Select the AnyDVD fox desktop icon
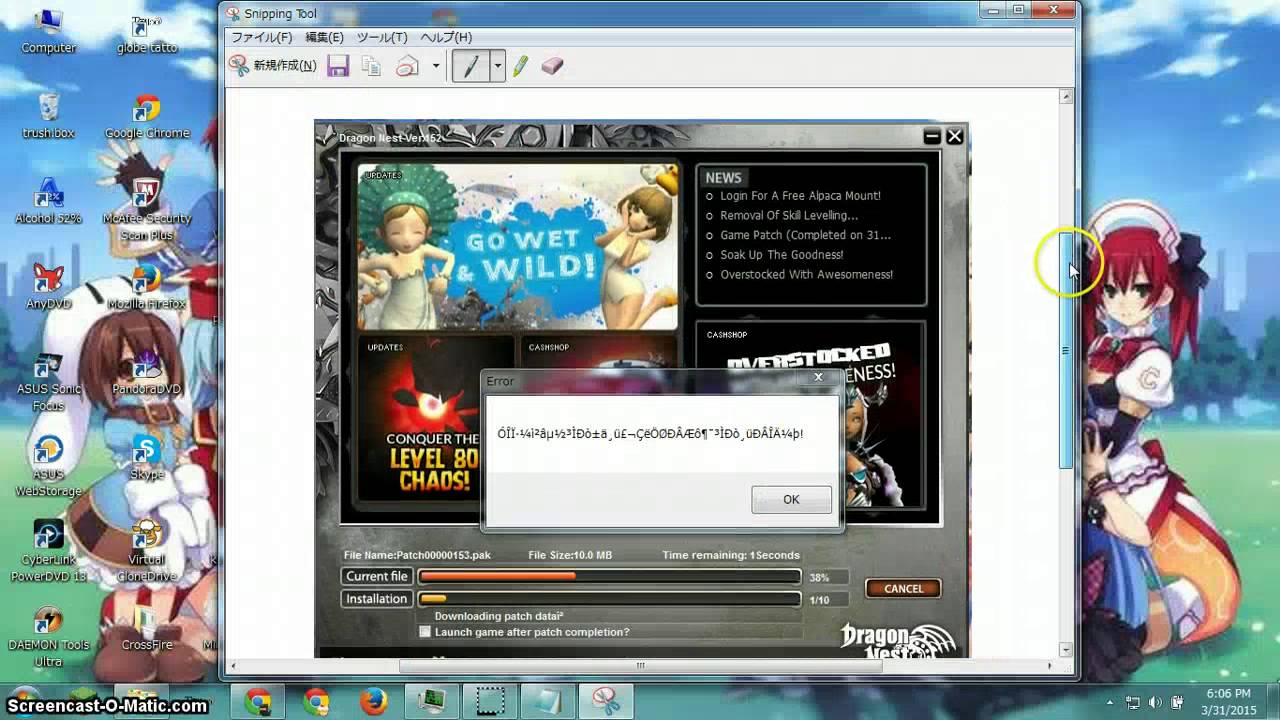 click(x=48, y=287)
